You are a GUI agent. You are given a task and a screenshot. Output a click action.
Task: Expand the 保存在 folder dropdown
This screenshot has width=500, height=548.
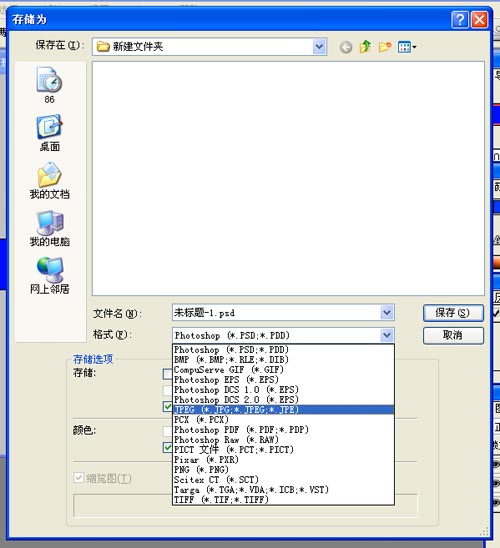tap(319, 46)
